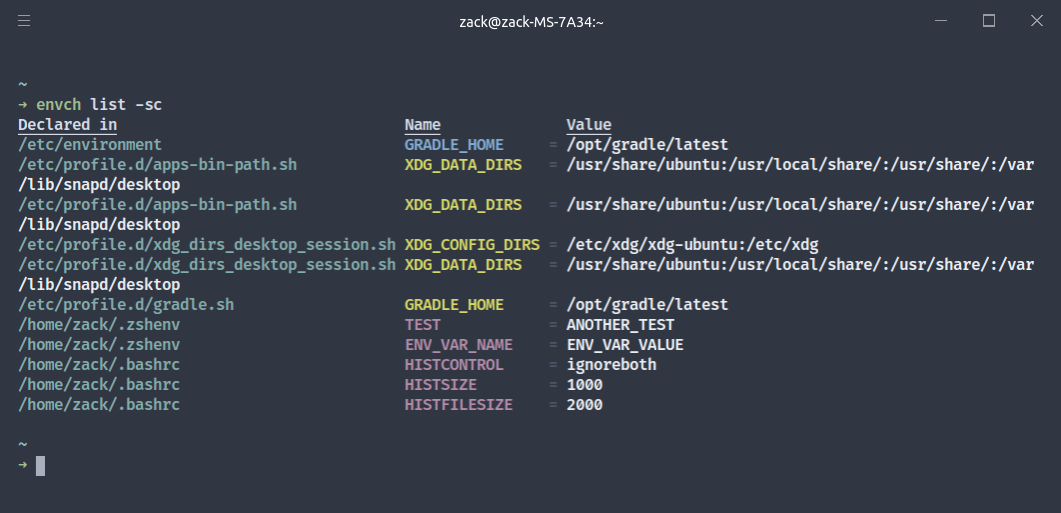Click the 'Value' column header
Screen dimensions: 1061x513
589,125
